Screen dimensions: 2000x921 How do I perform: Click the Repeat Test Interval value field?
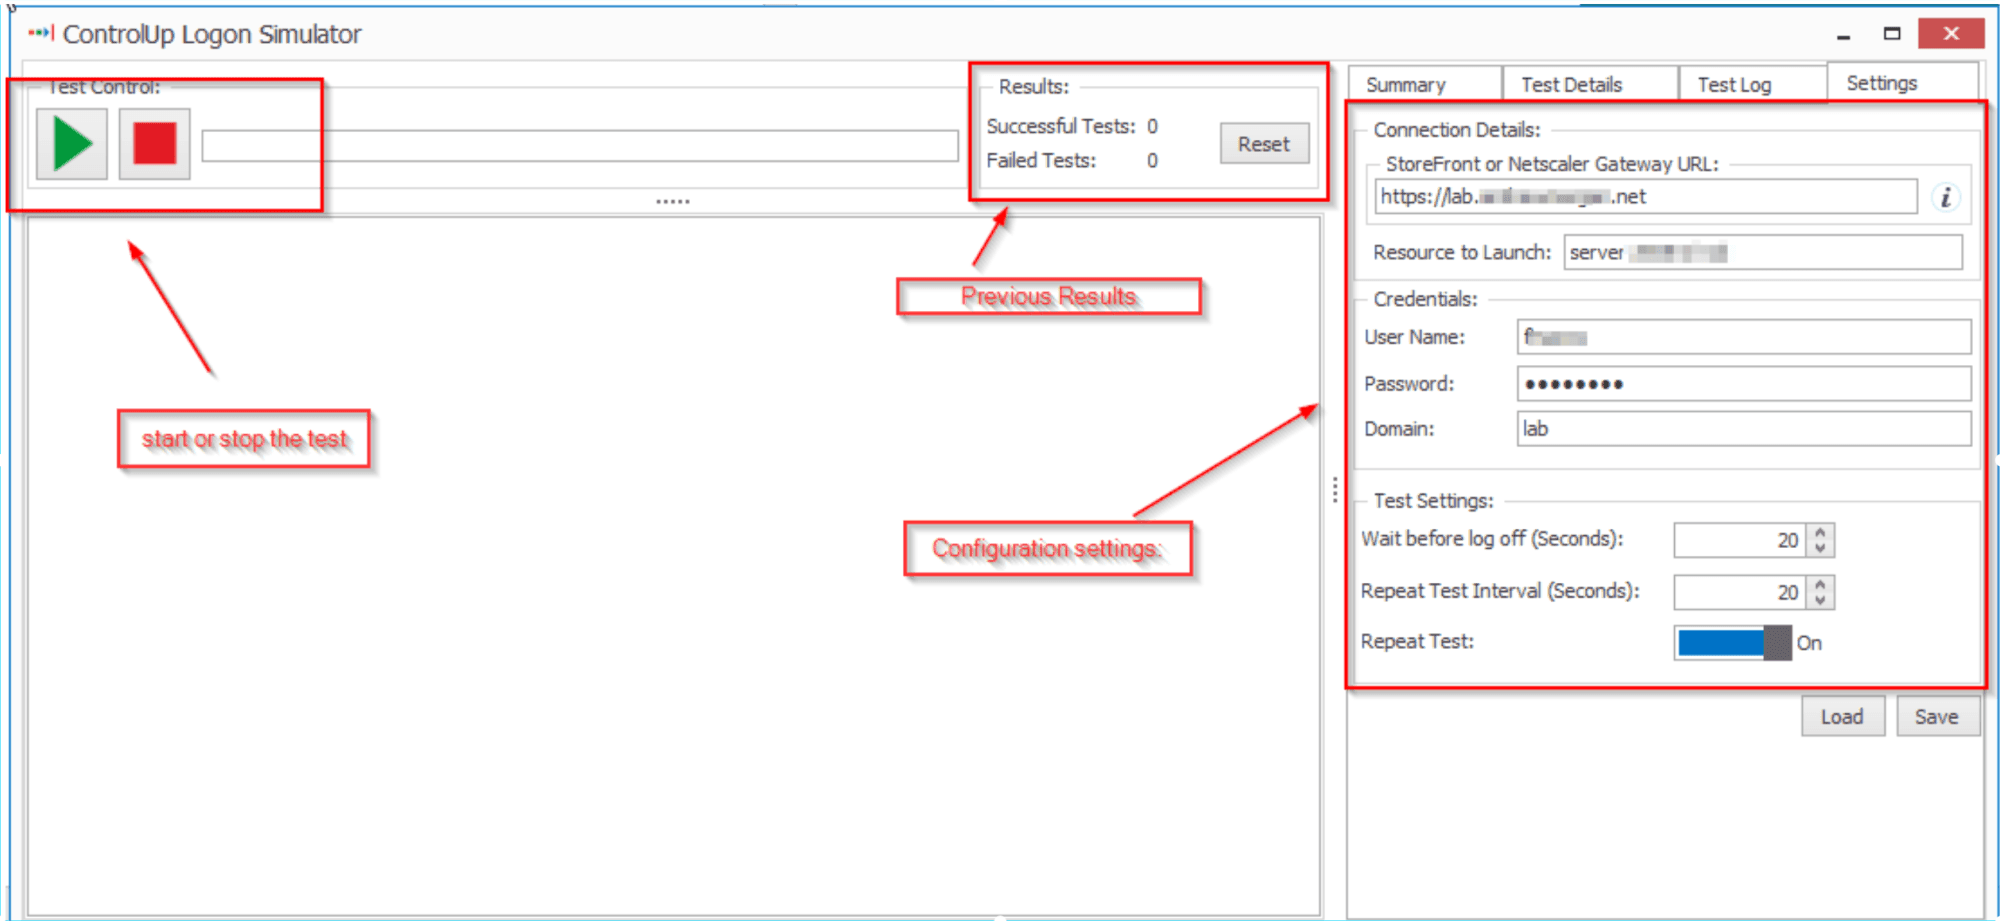tap(1740, 592)
